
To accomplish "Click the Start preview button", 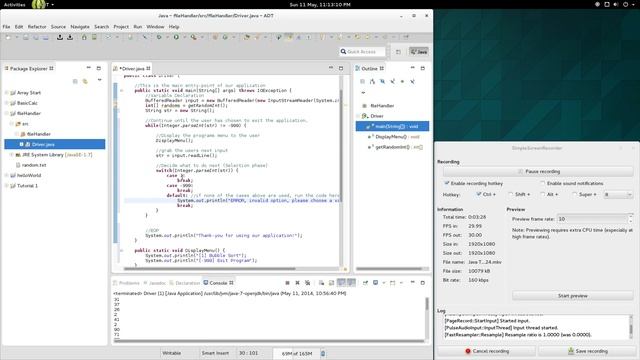I will pyautogui.click(x=573, y=296).
